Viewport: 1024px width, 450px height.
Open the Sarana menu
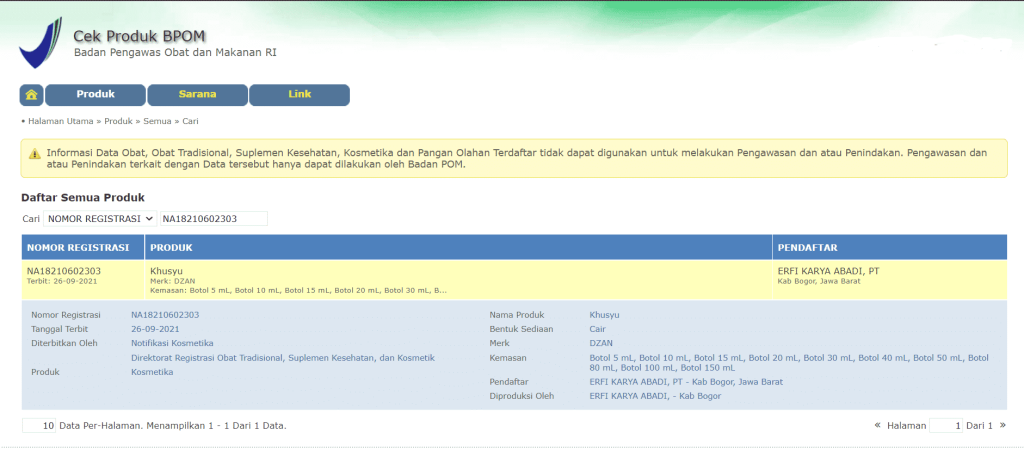coord(197,95)
